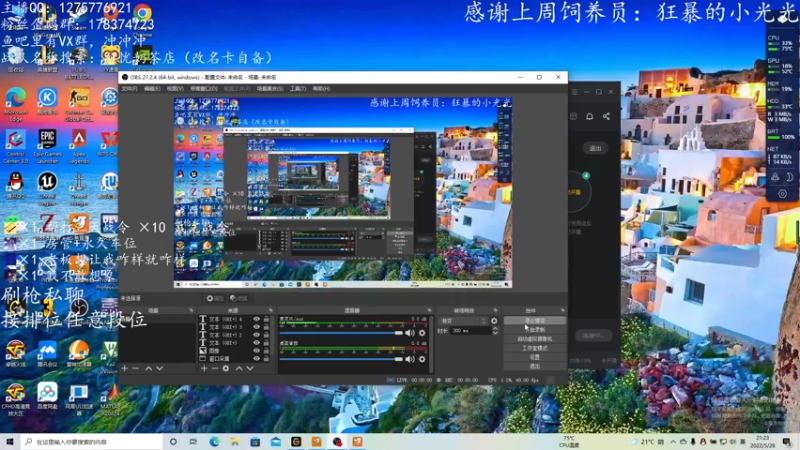Open the hamburger menu in background window
800x450 pixels.
click(x=574, y=92)
